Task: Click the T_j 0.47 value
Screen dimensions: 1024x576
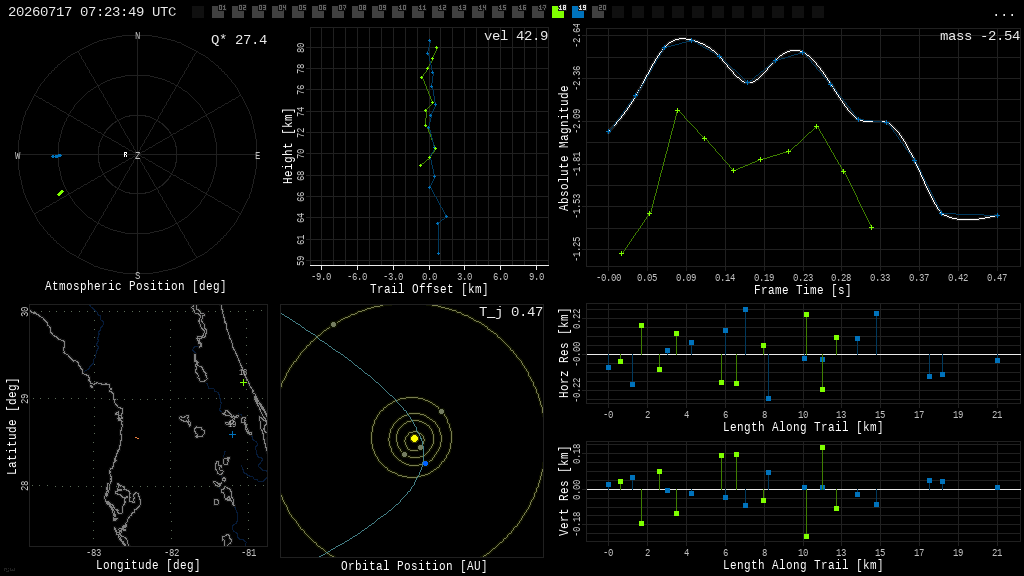Action: (511, 312)
